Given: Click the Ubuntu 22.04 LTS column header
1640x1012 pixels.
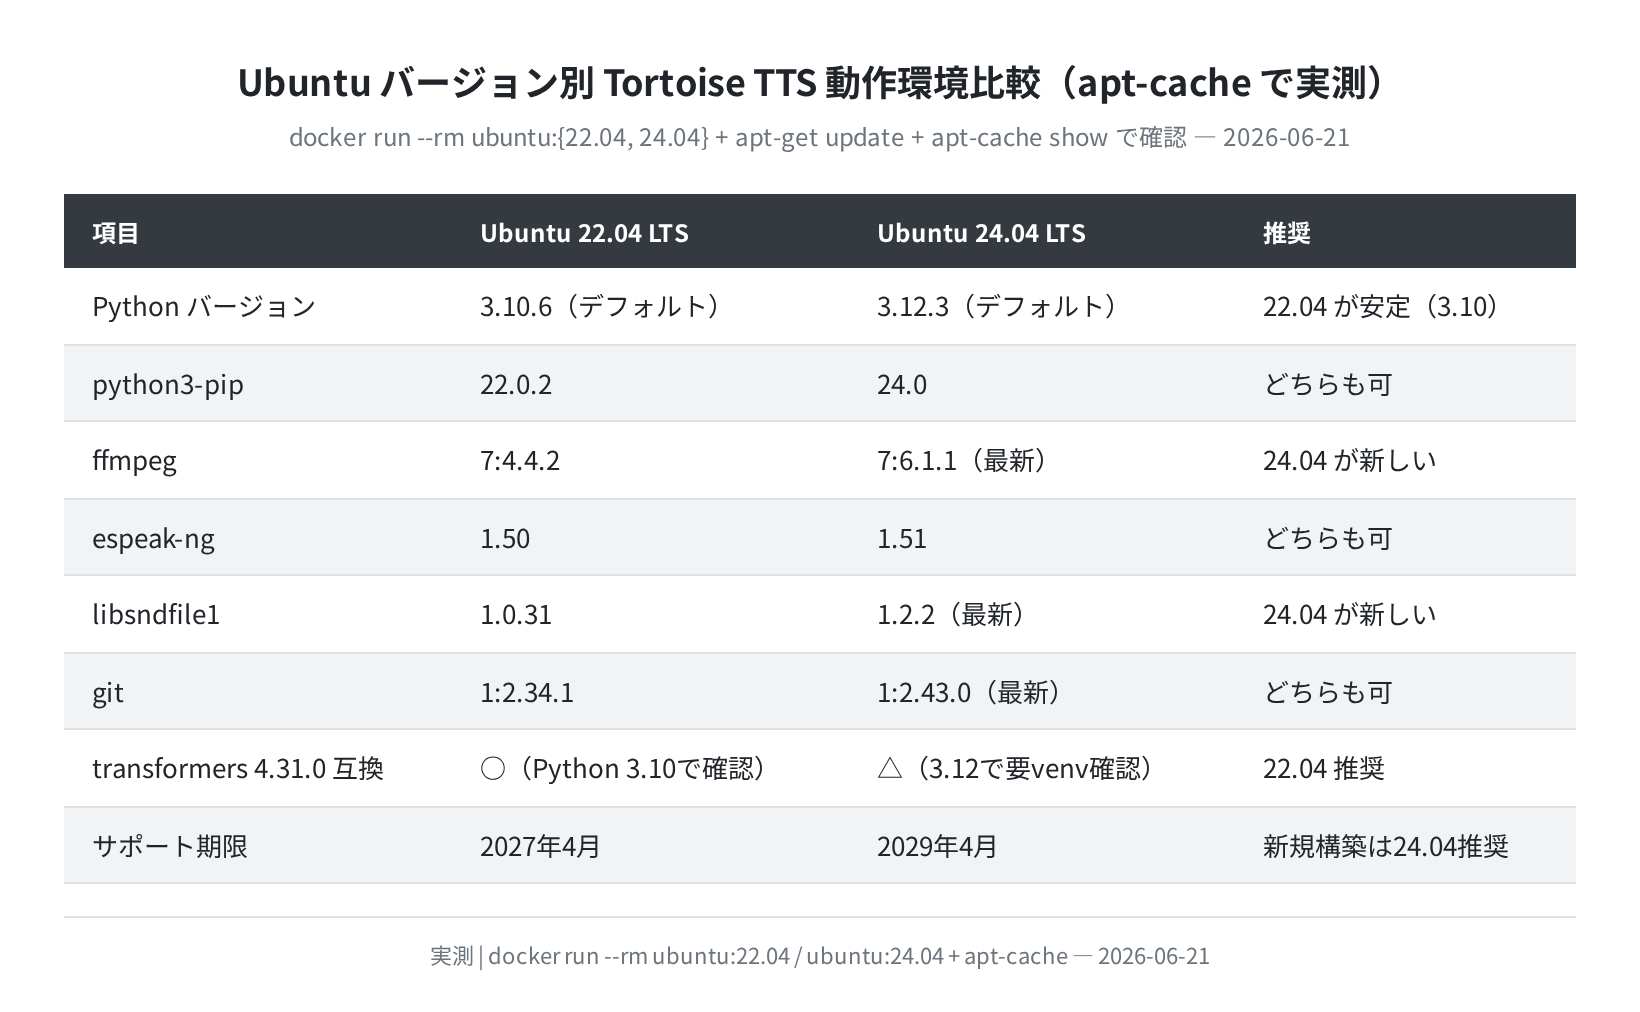Looking at the screenshot, I should pos(584,232).
